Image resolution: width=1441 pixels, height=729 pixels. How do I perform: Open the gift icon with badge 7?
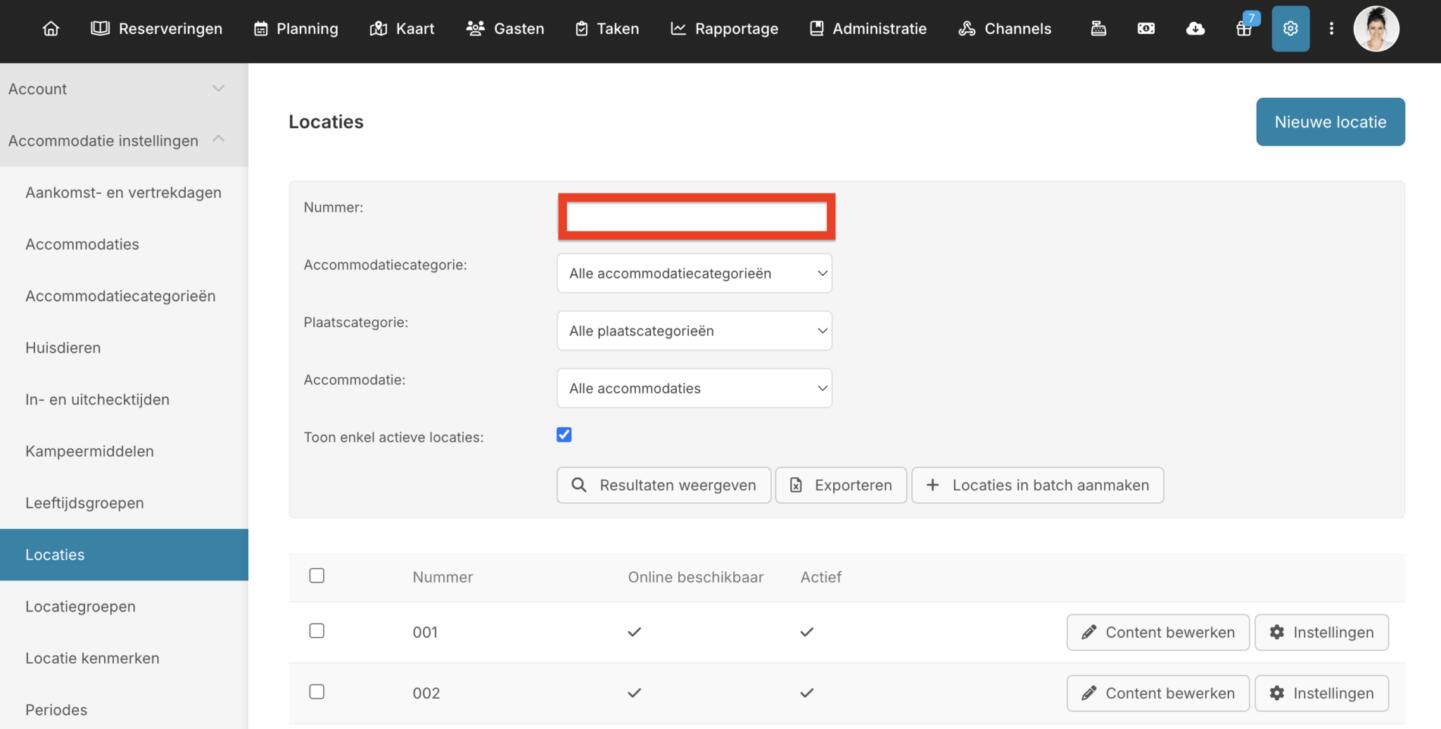[x=1243, y=29]
